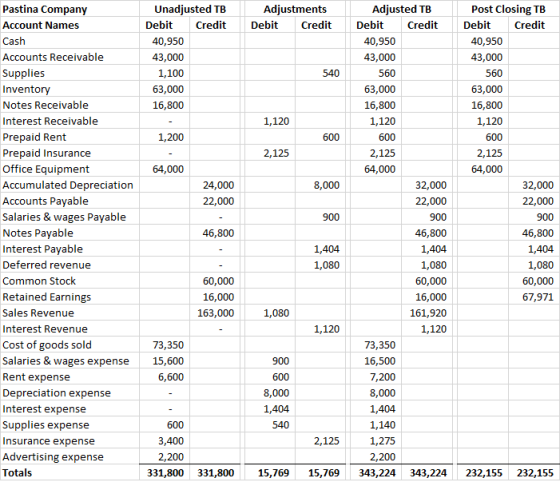Select the Sales Revenue adjusted credit 161,920
Image resolution: width=560 pixels, height=490 pixels.
pyautogui.click(x=427, y=313)
